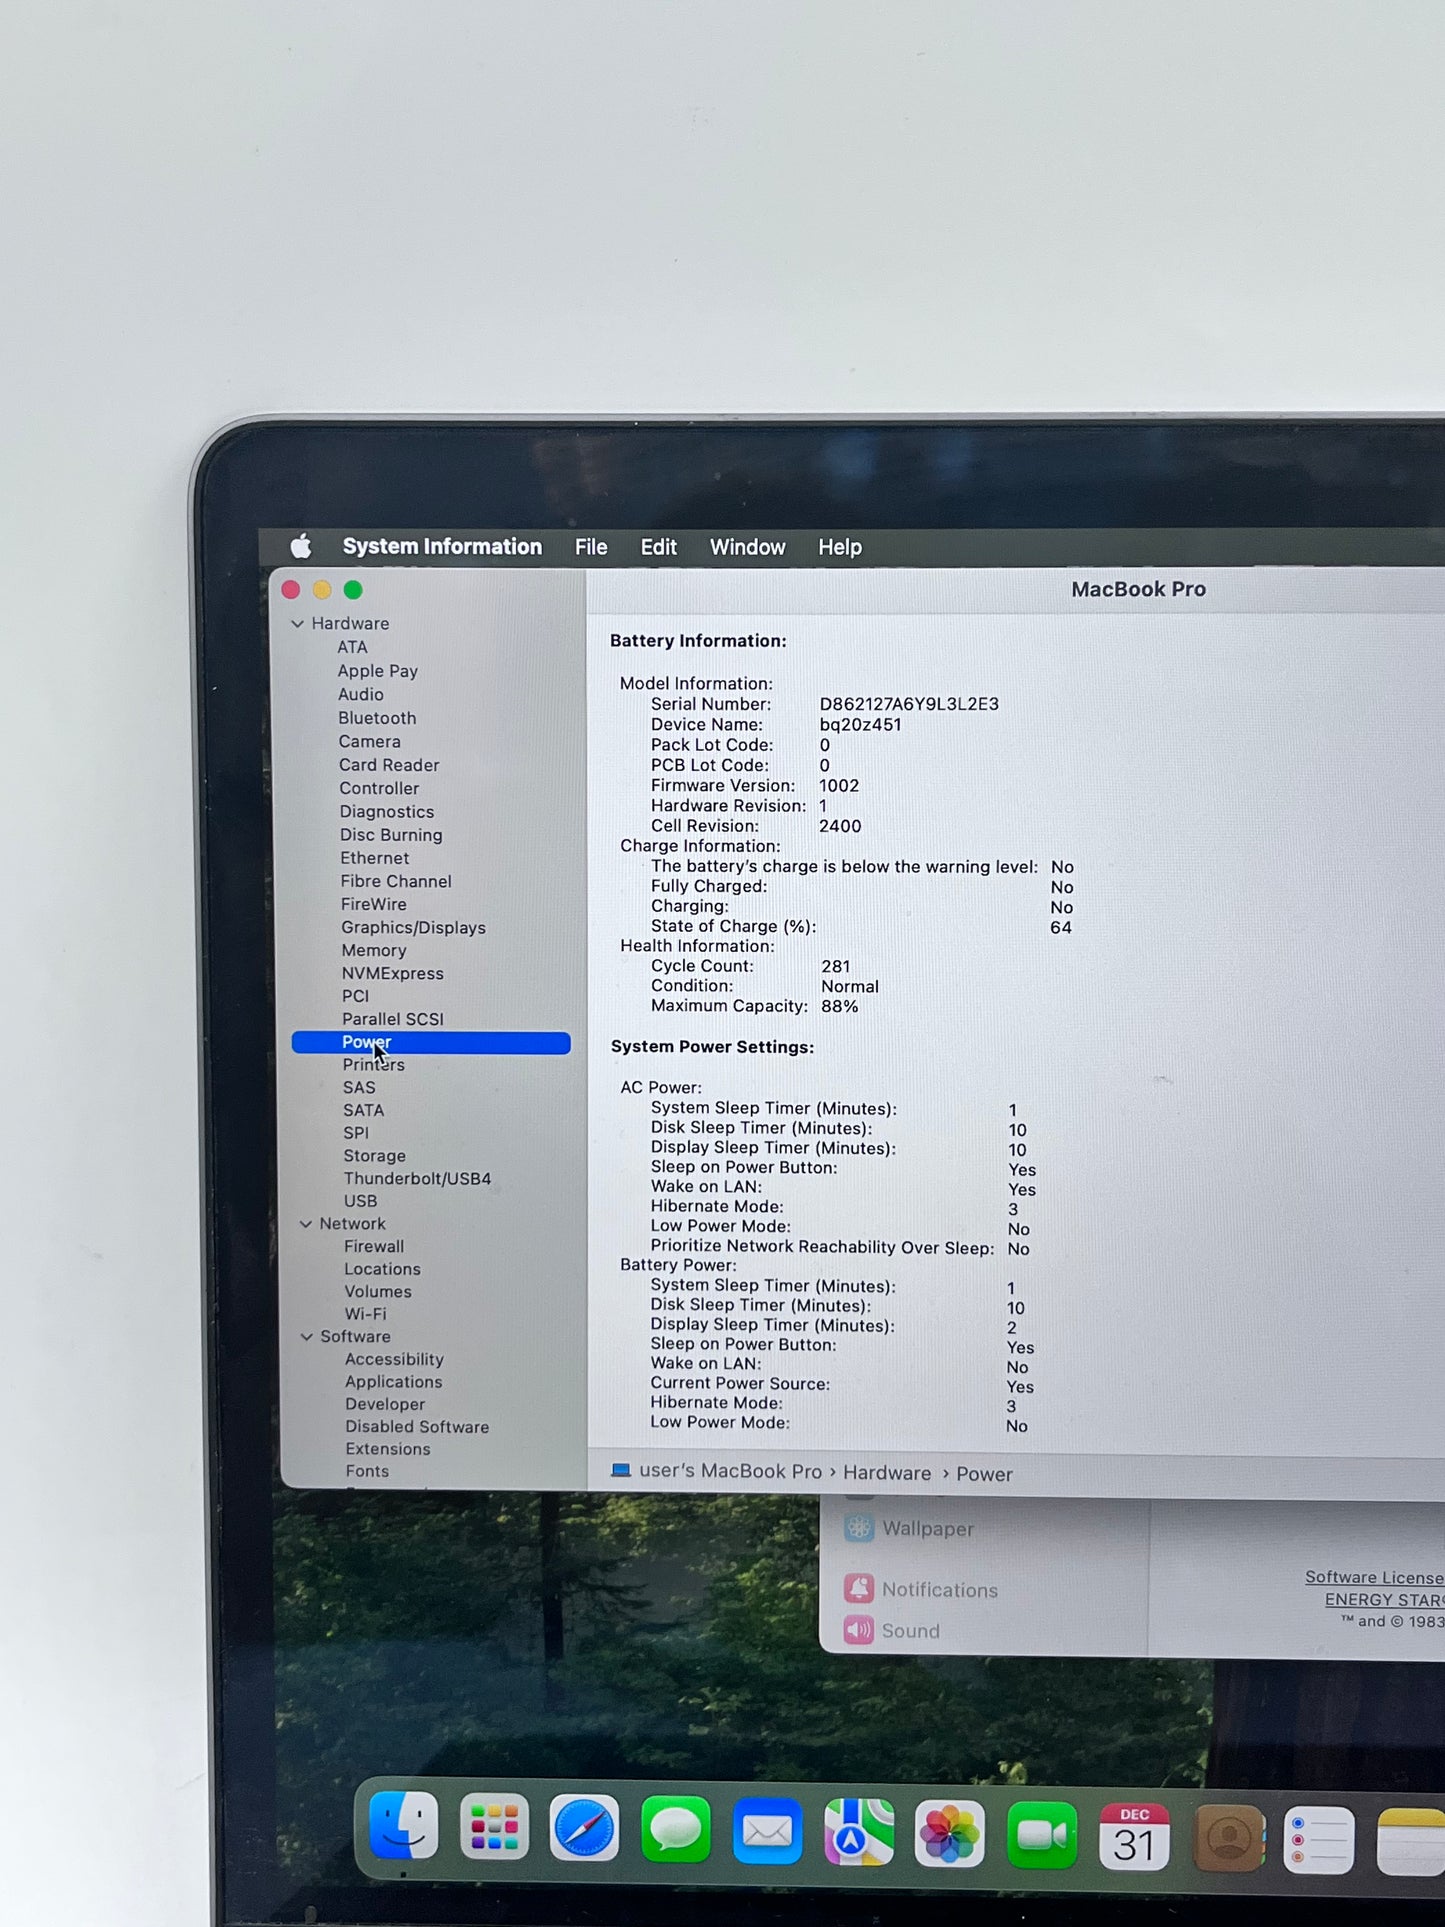Select Audio in the sidebar
The height and width of the screenshot is (1927, 1445).
pyautogui.click(x=360, y=694)
